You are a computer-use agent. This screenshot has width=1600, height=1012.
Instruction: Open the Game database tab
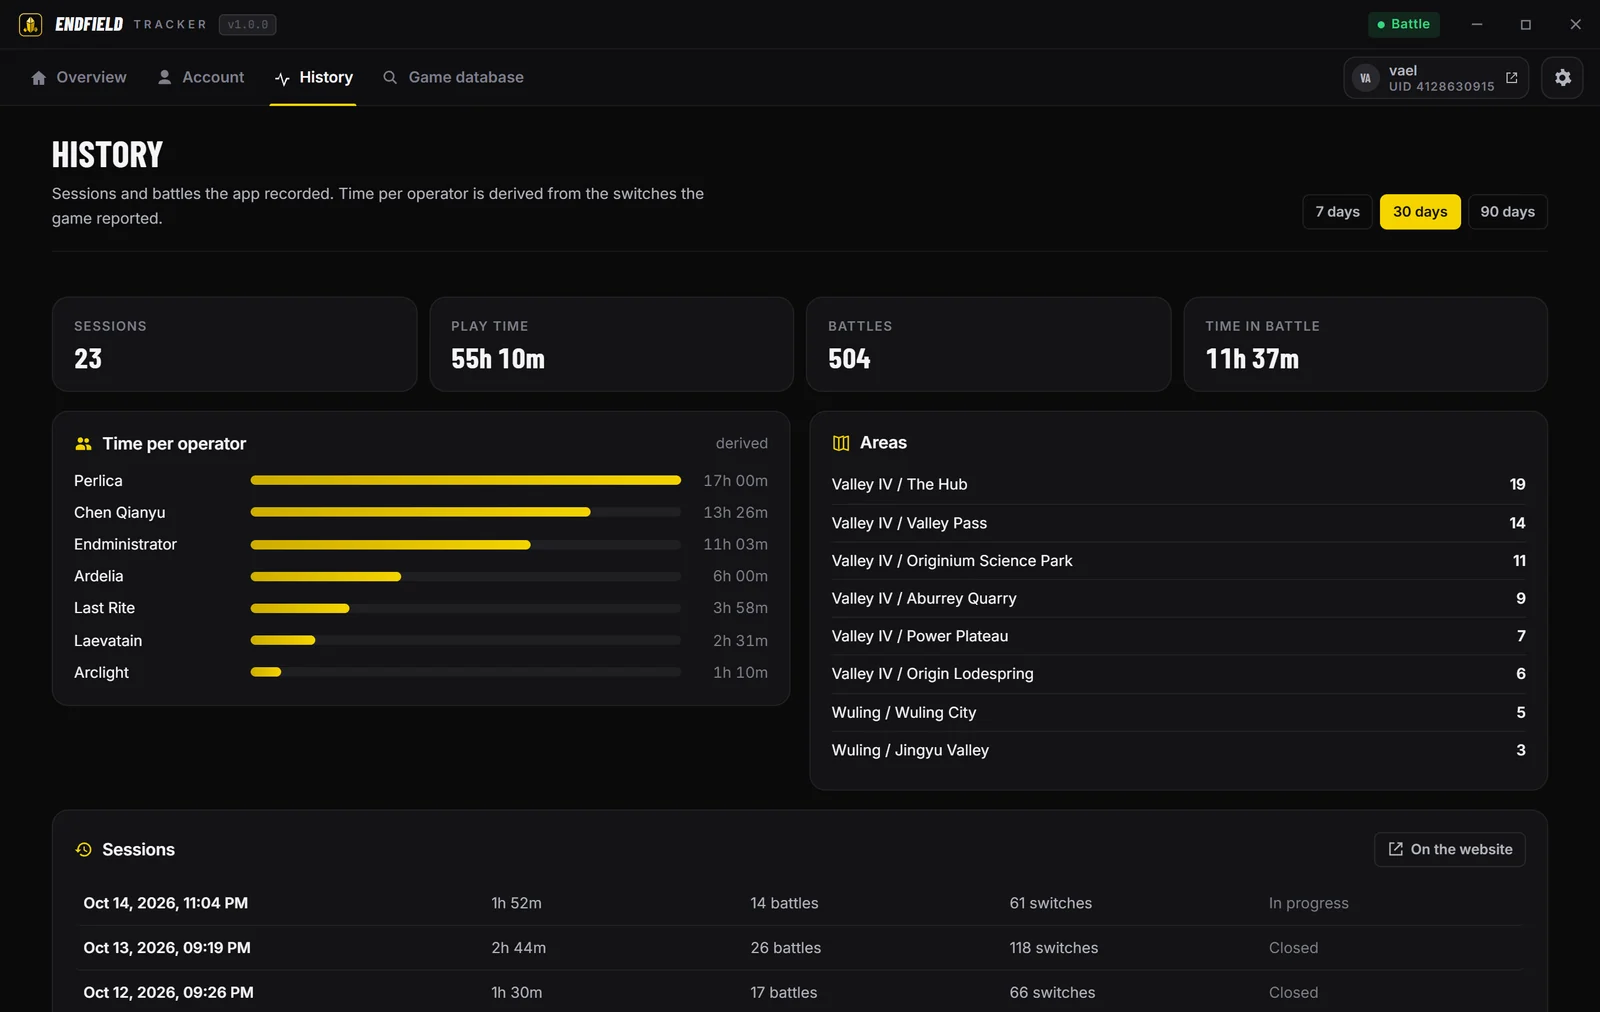point(453,78)
